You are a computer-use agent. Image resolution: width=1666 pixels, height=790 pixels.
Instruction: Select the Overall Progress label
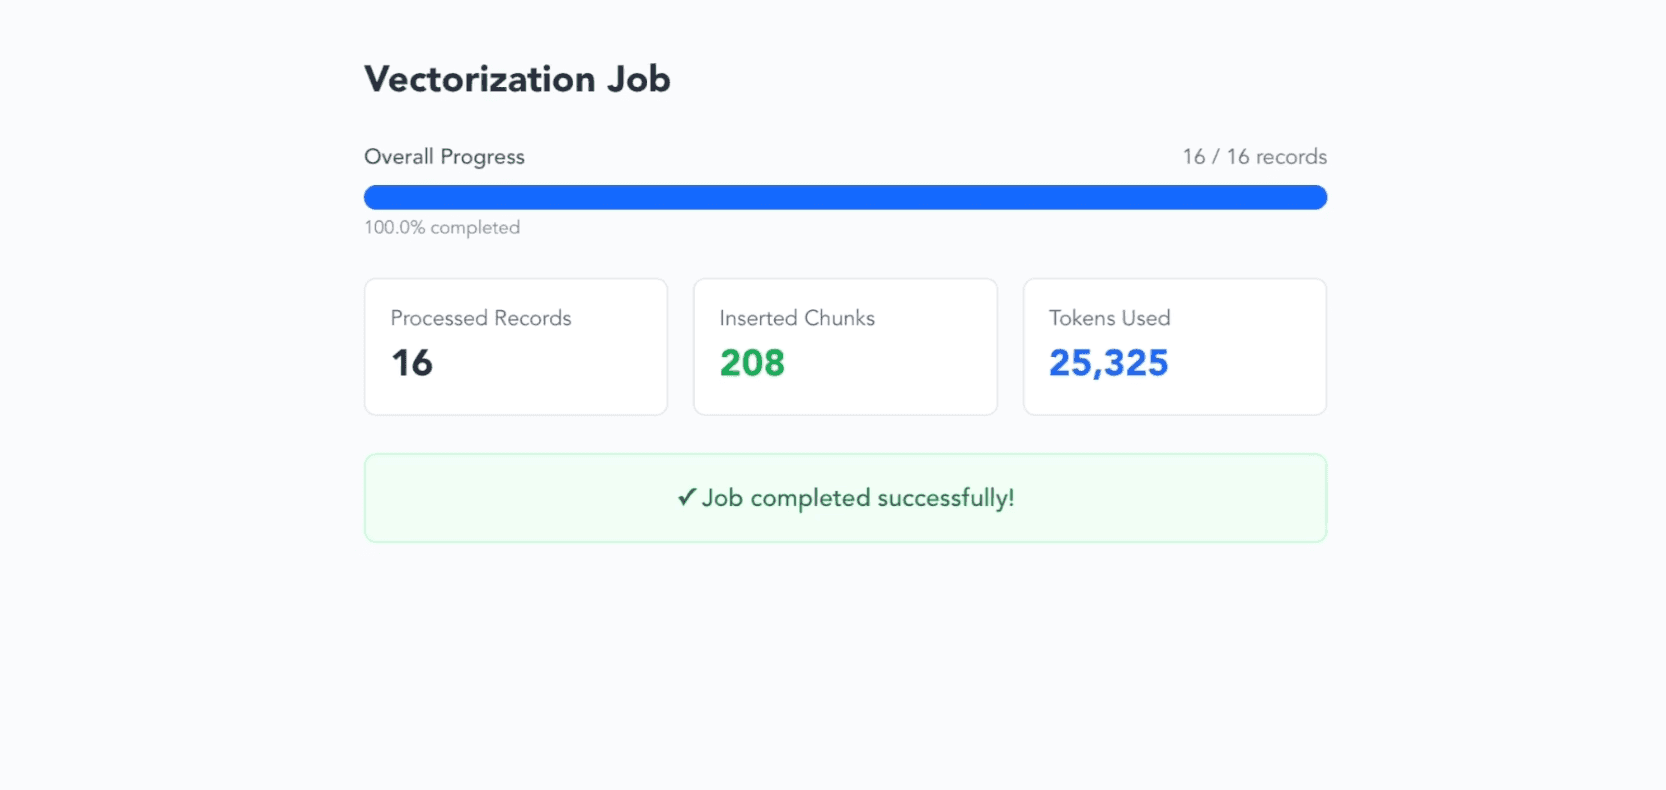[444, 157]
